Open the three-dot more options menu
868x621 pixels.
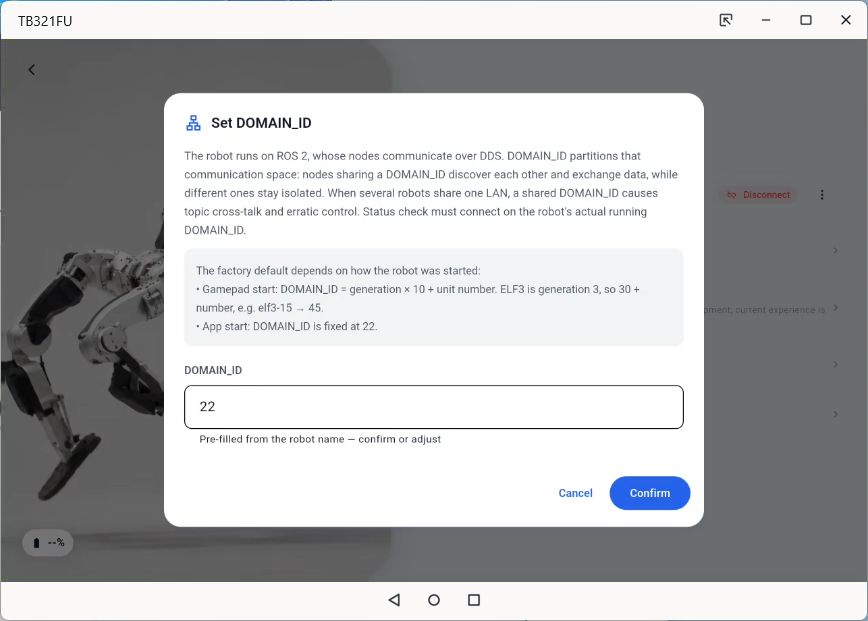click(822, 195)
